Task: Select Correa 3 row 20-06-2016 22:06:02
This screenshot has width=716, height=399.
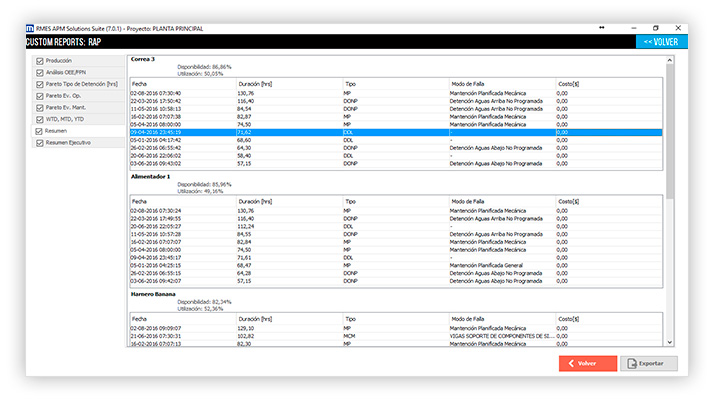Action: (396, 156)
